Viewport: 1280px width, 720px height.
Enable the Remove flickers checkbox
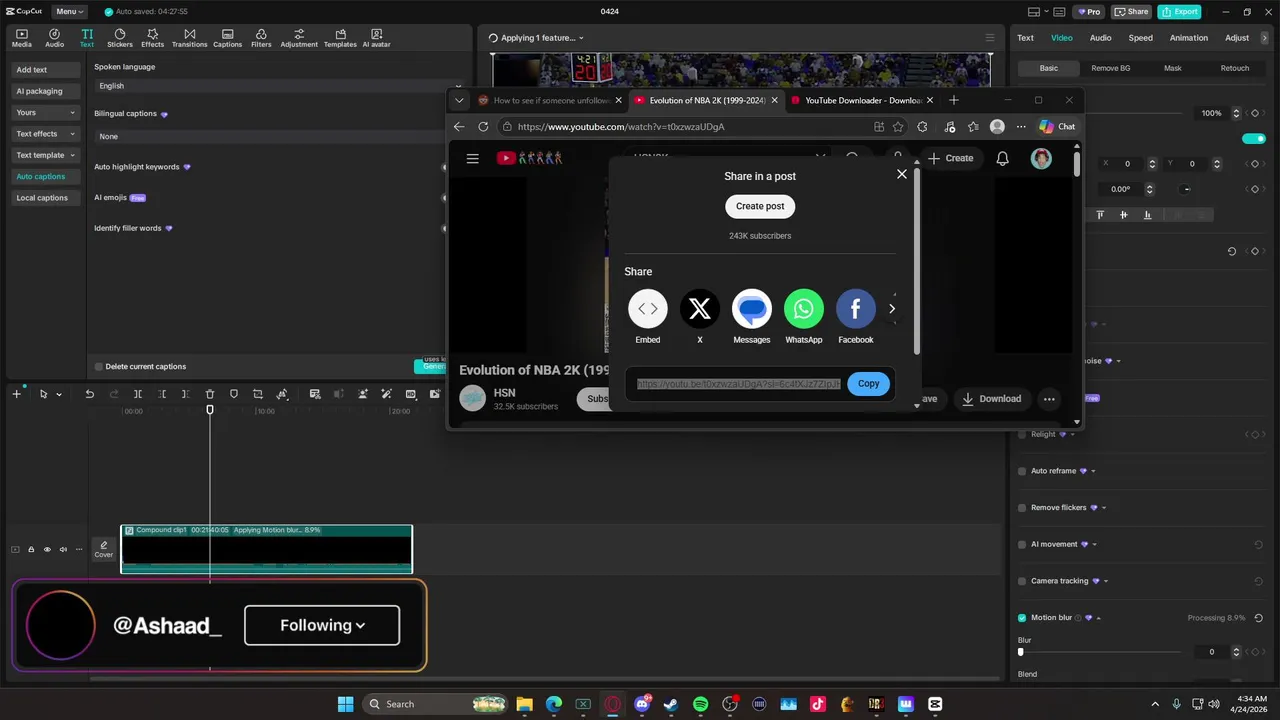[1022, 508]
